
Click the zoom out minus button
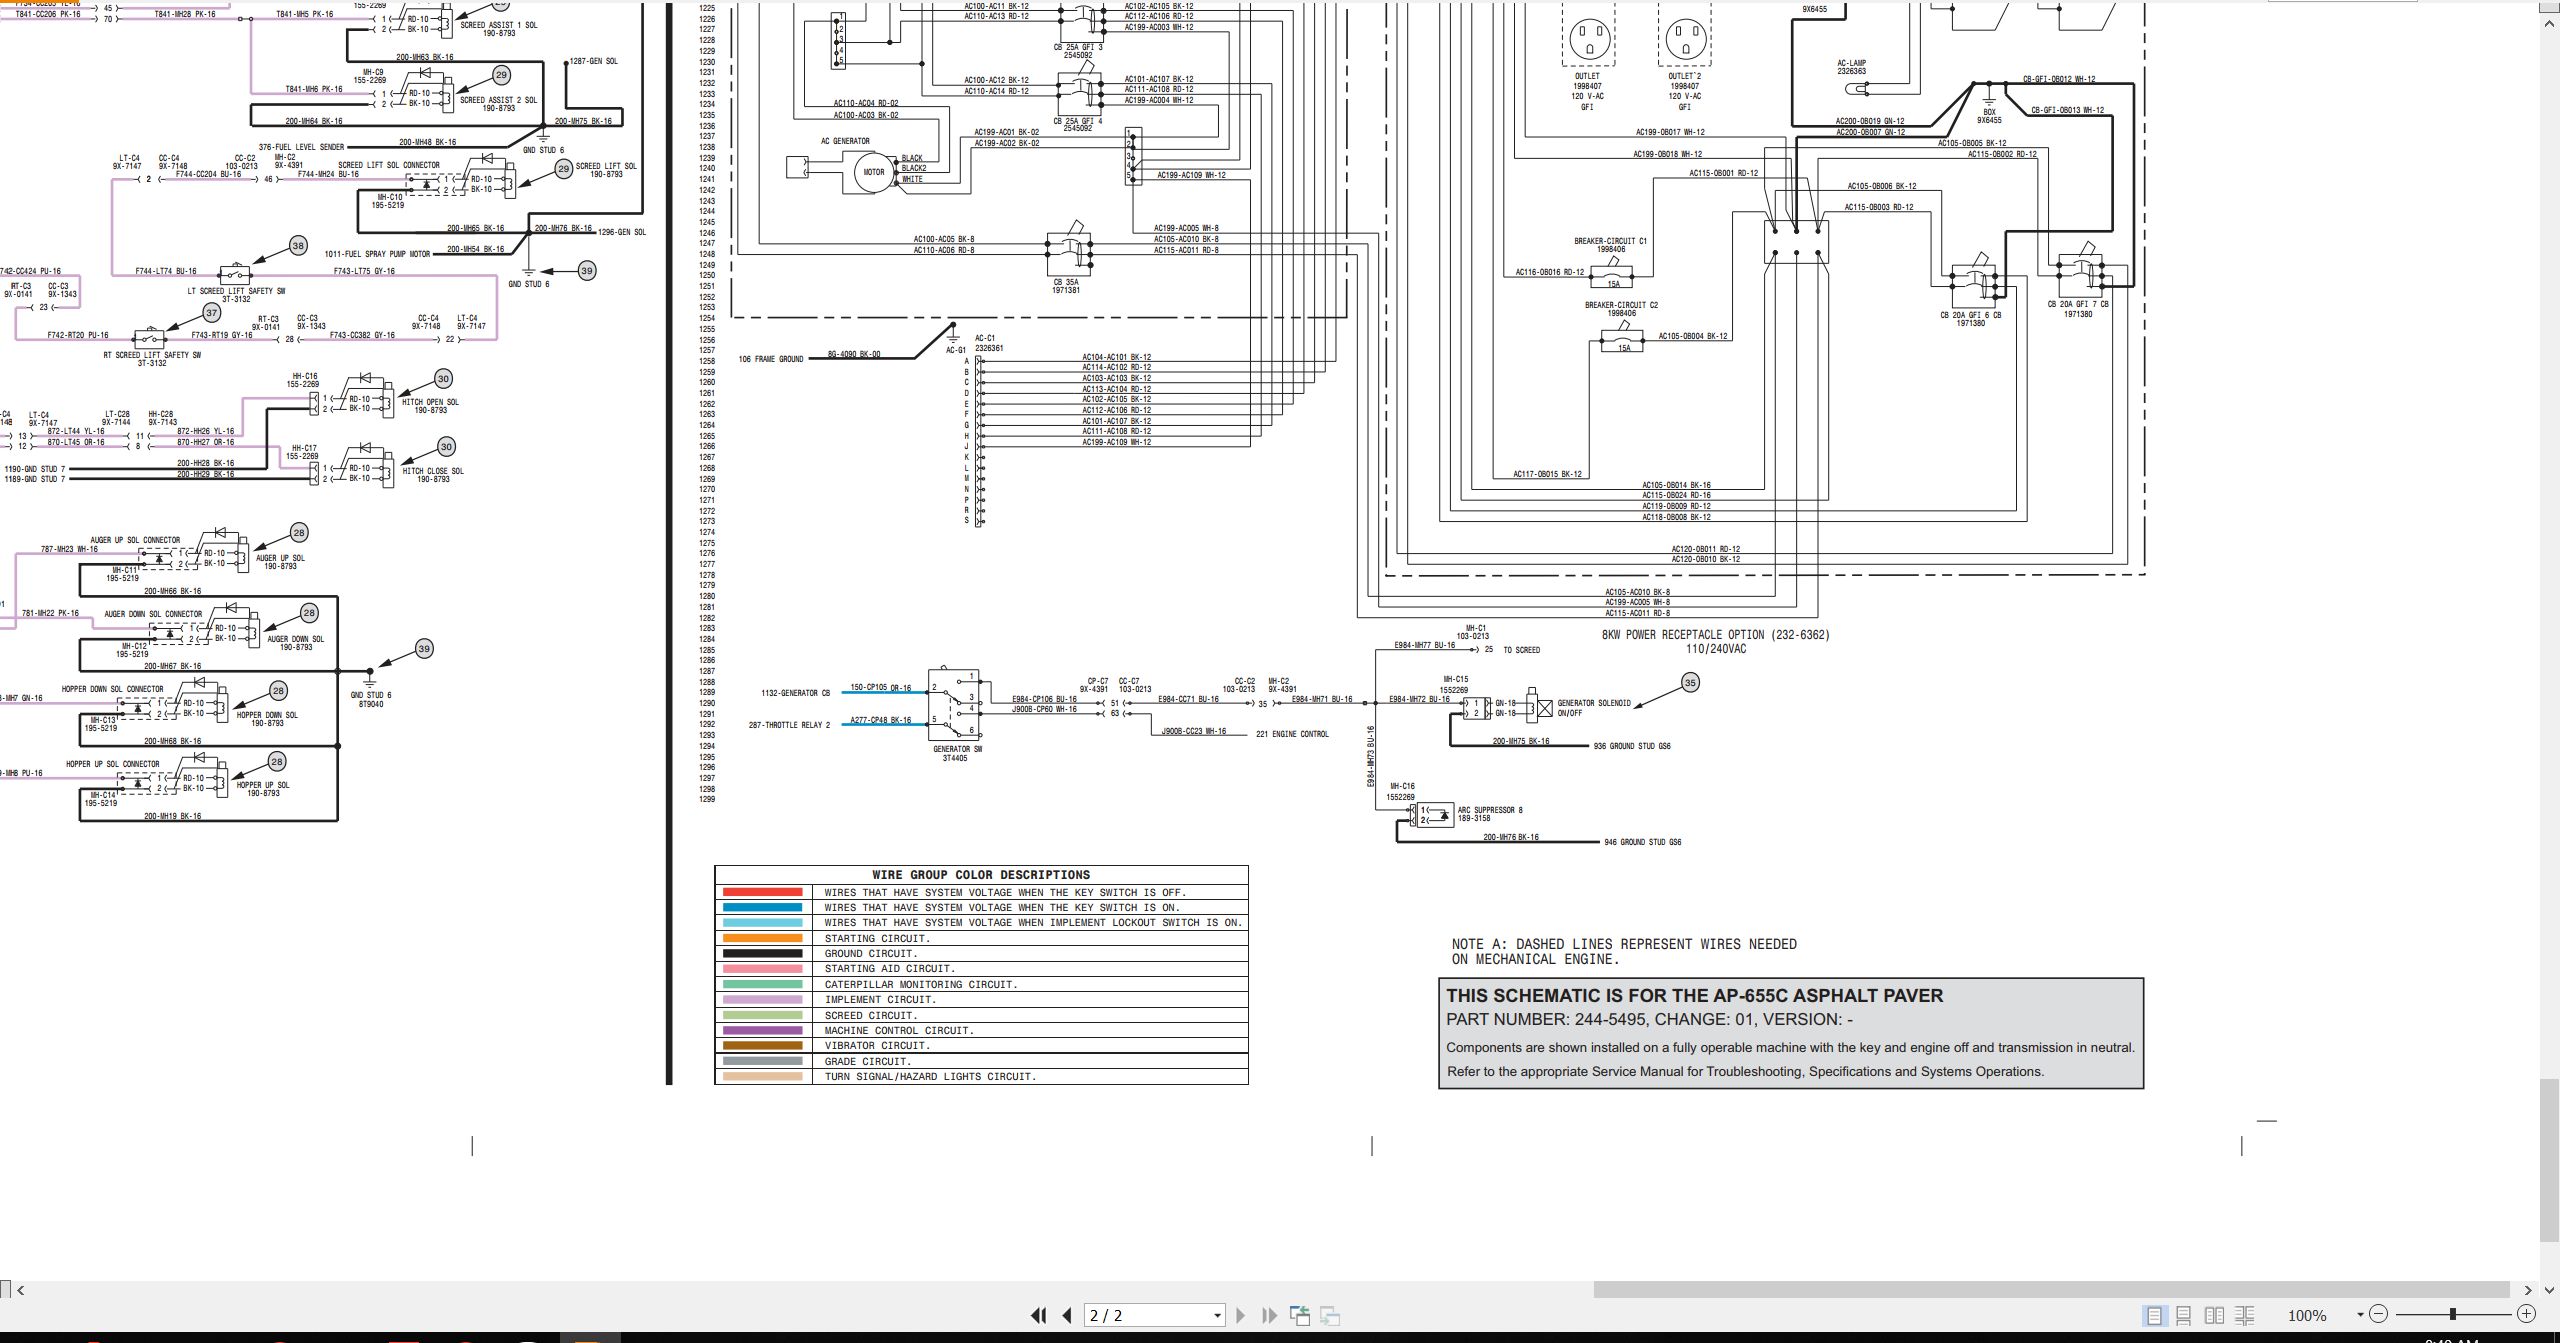(2379, 1314)
